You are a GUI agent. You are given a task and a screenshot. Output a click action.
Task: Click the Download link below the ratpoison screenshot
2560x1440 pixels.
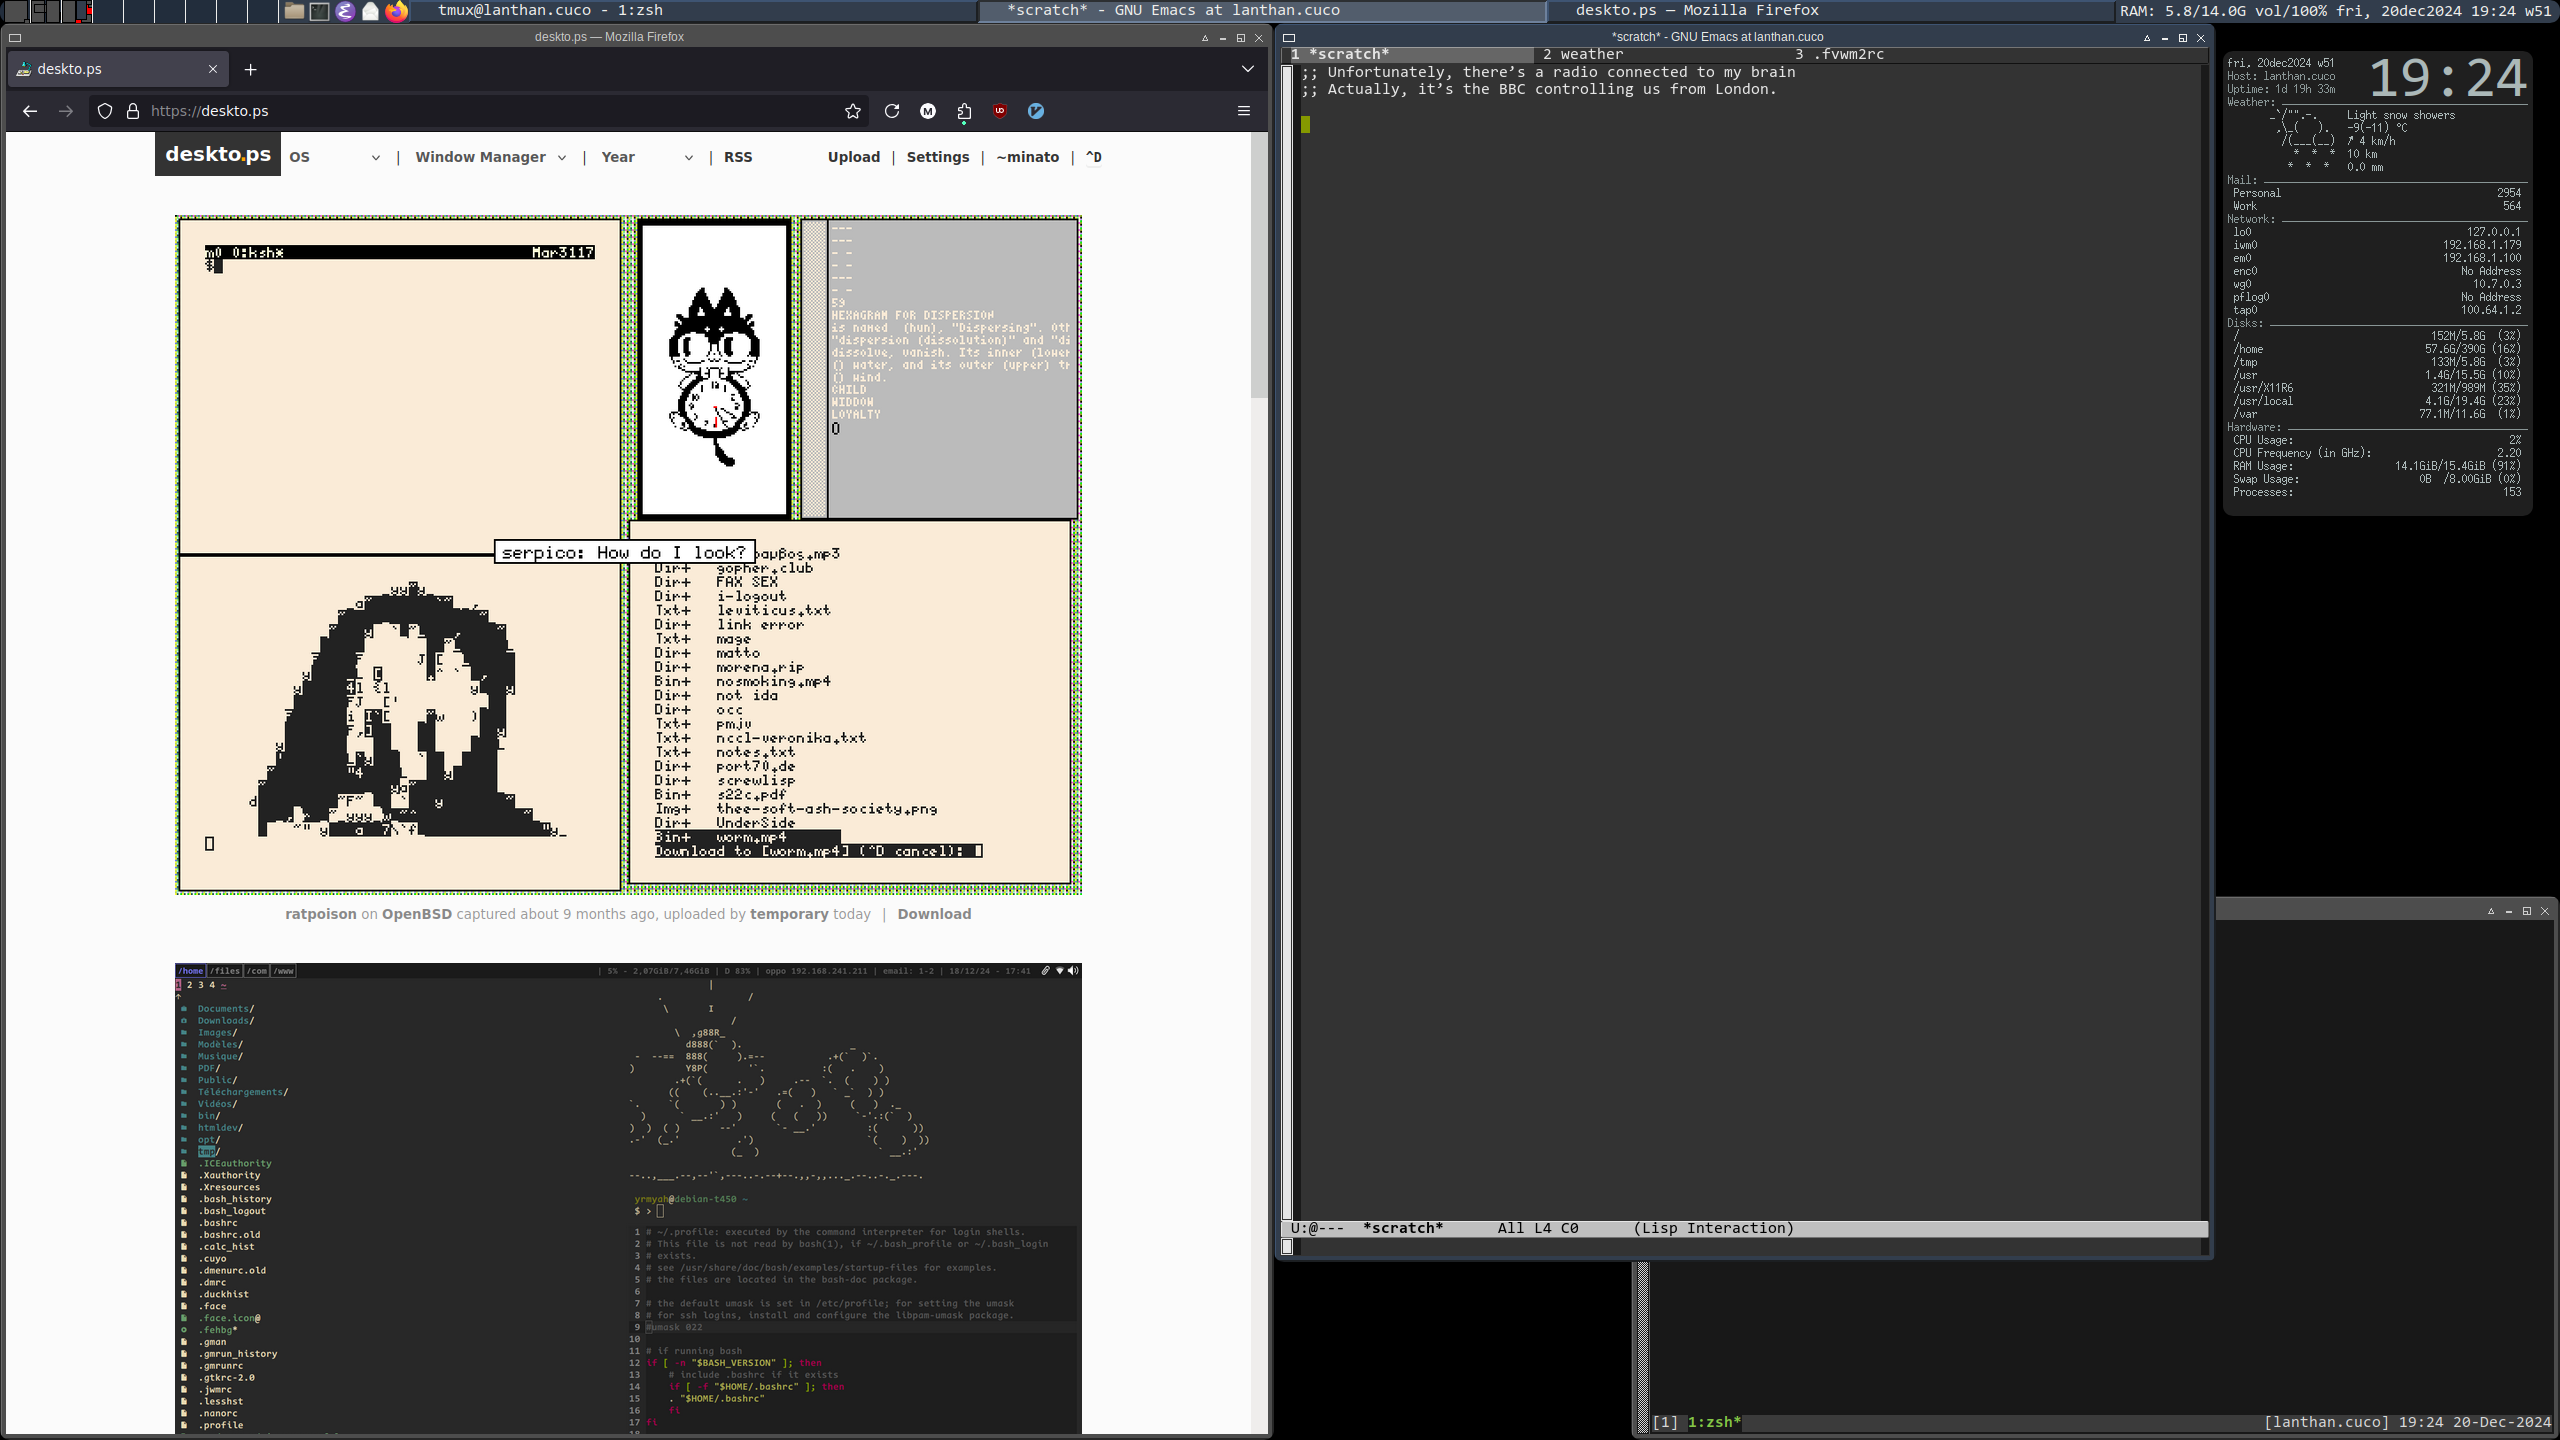(x=933, y=914)
